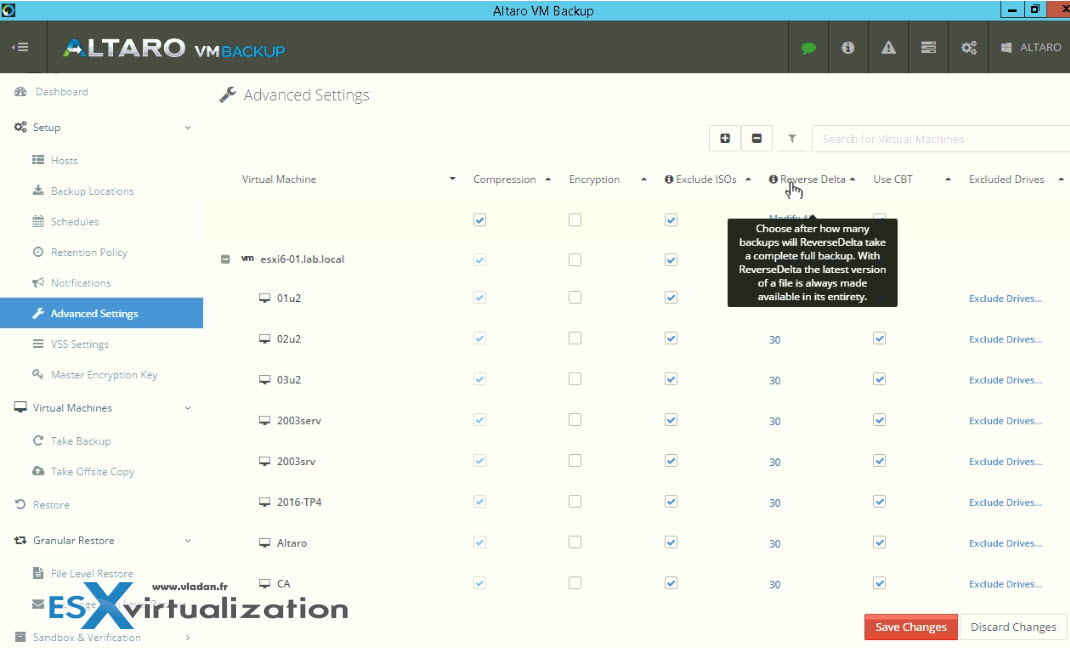Toggle Use CBT for 2016-TP4
Viewport: 1070px width, 648px height.
(x=880, y=501)
